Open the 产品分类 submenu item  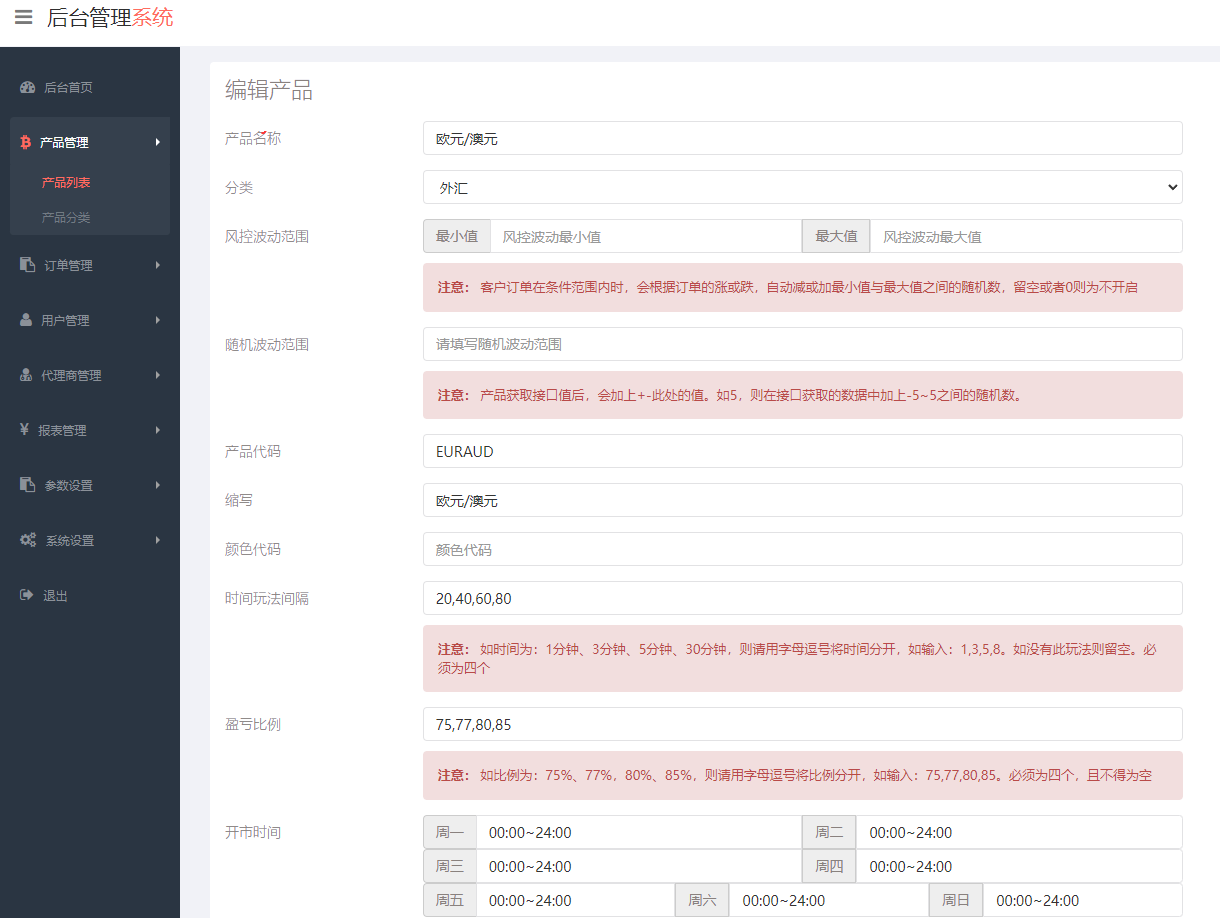(66, 217)
